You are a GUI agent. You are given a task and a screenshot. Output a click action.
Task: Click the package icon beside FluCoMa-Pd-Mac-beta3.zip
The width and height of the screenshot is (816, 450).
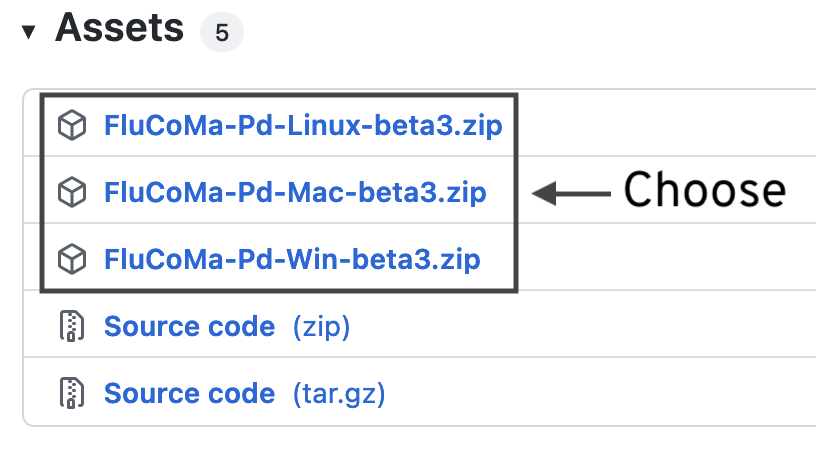pyautogui.click(x=71, y=192)
